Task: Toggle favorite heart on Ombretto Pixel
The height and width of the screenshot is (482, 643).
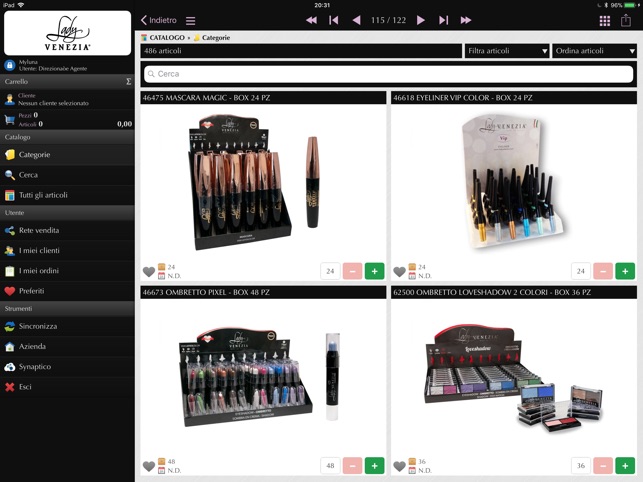Action: click(149, 466)
